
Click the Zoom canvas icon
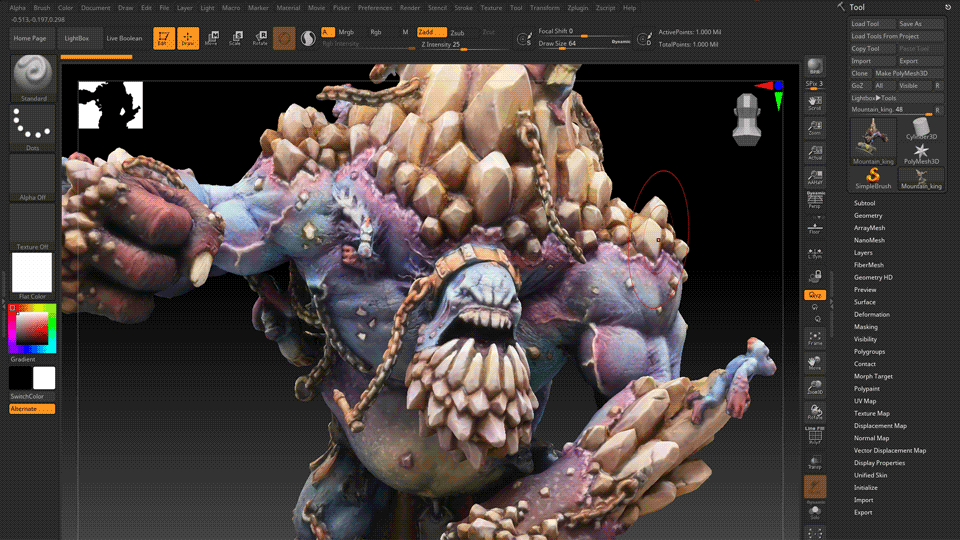click(814, 128)
